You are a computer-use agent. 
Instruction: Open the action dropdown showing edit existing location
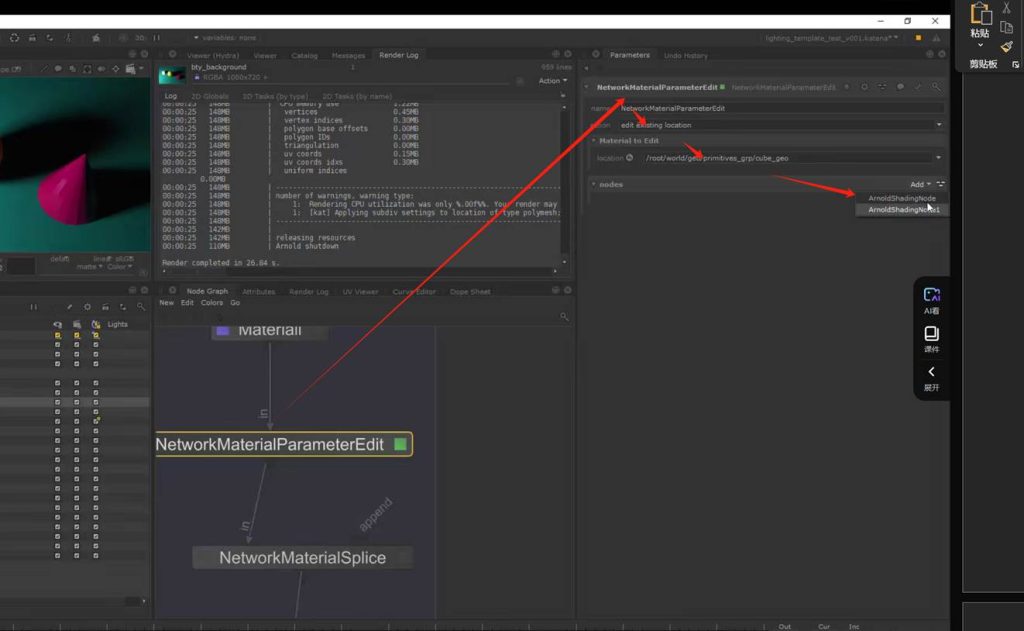pyautogui.click(x=780, y=125)
